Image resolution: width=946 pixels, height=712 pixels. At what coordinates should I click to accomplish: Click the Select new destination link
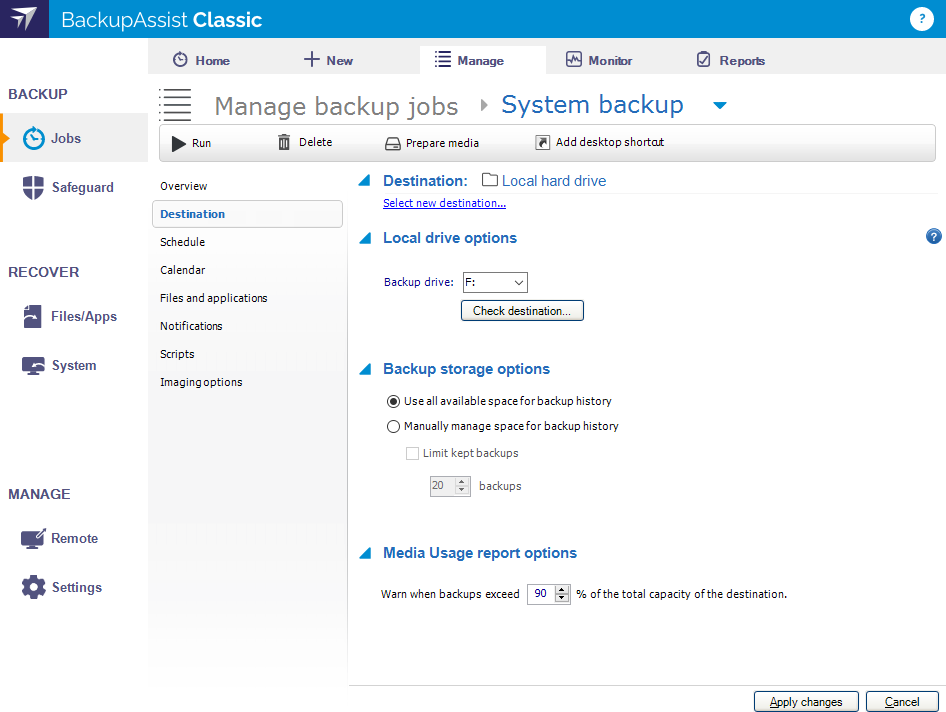[x=444, y=203]
